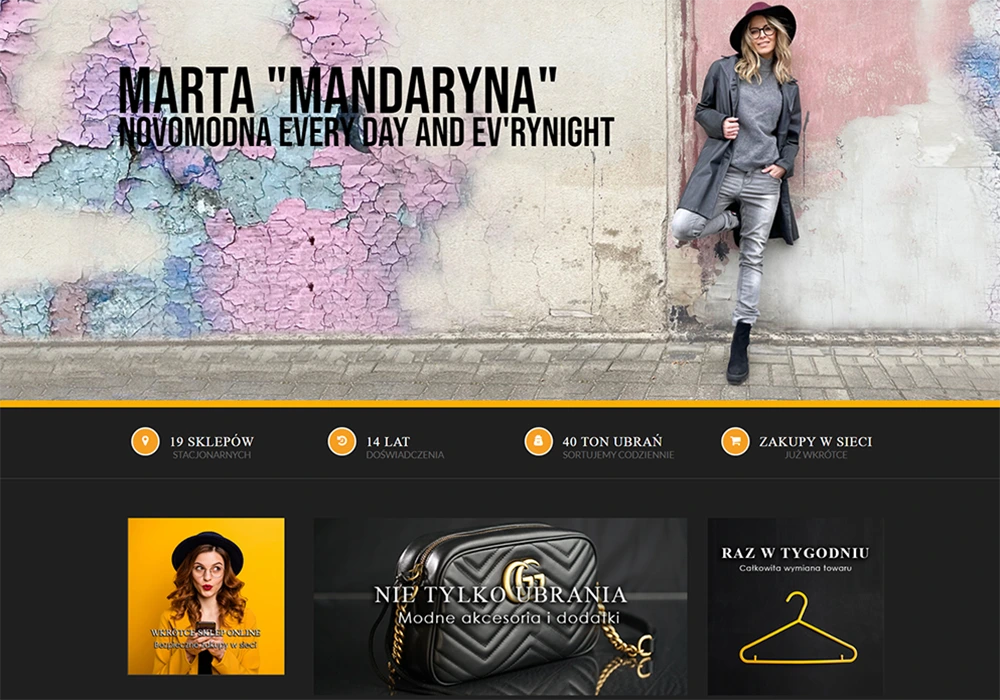Click the Novomodna every day tagline
Viewport: 1000px width, 700px height.
point(366,132)
